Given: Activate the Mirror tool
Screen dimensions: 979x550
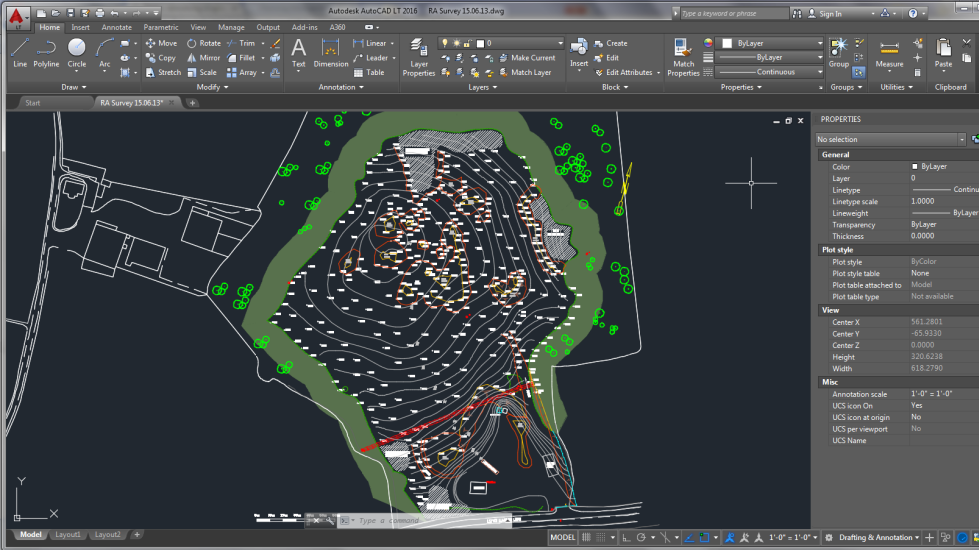Looking at the screenshot, I should (x=204, y=58).
